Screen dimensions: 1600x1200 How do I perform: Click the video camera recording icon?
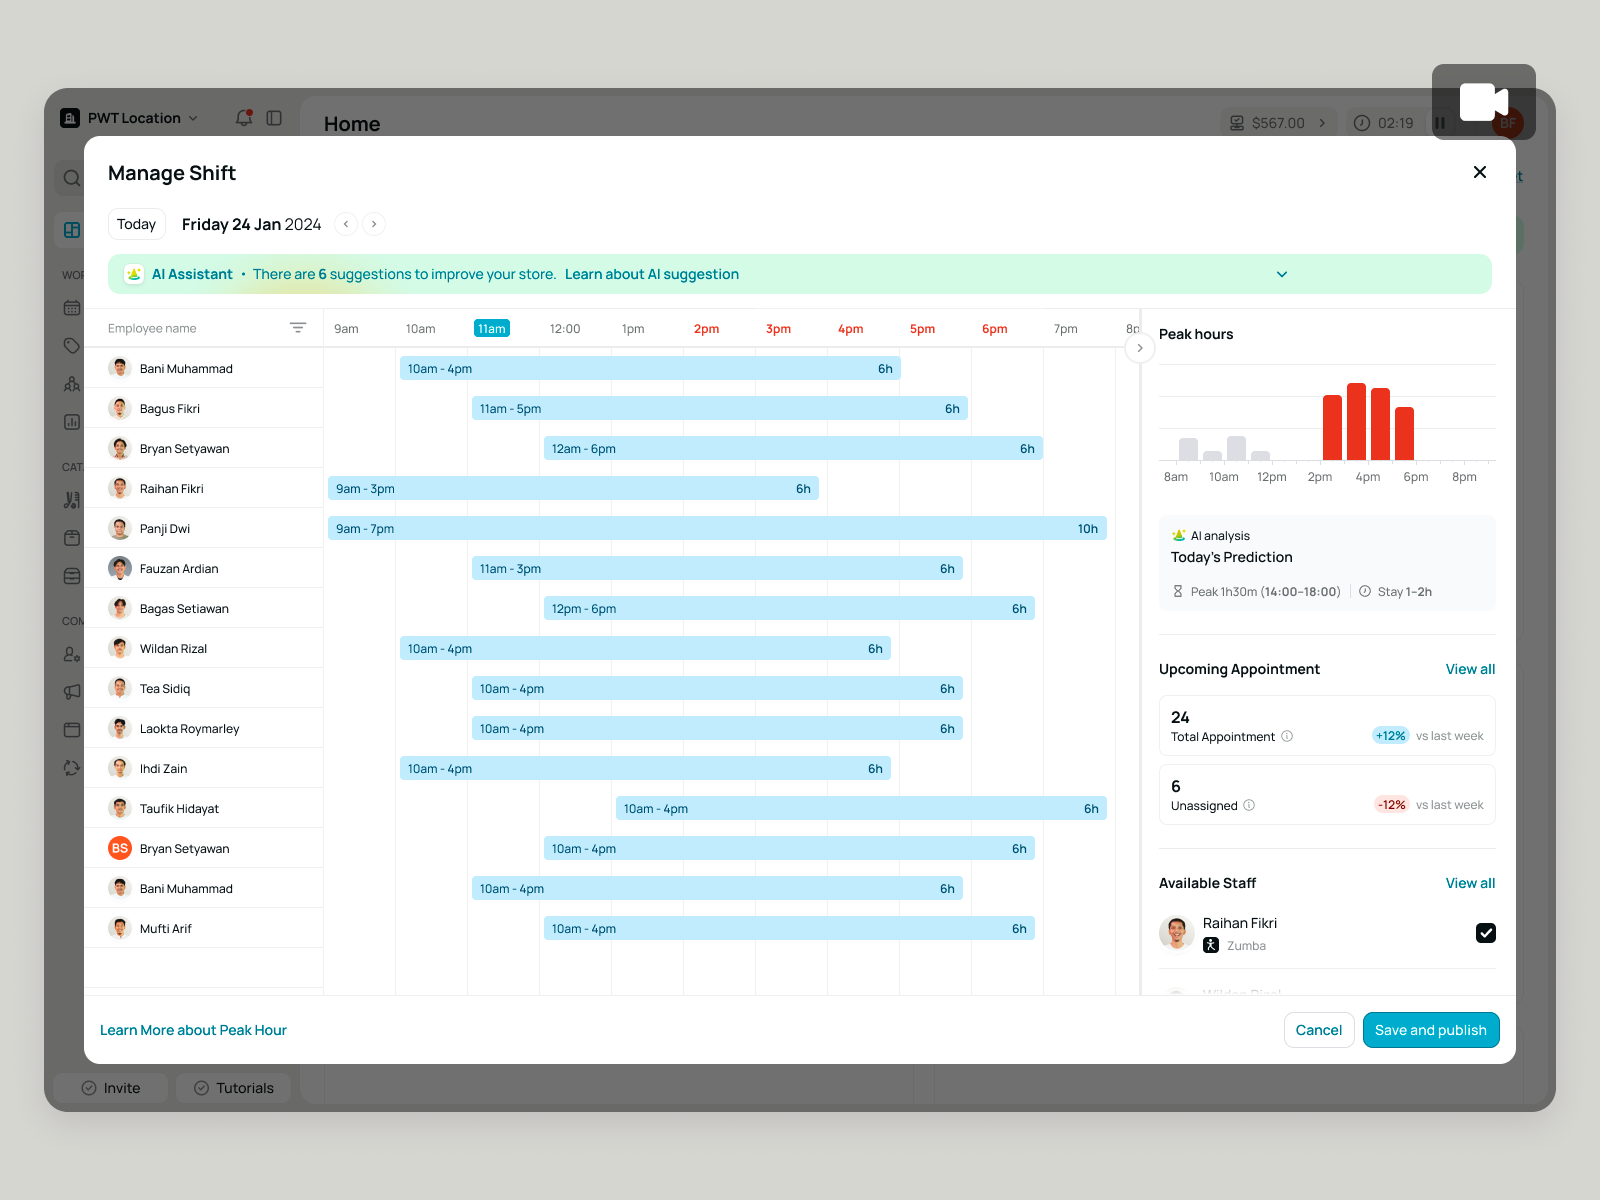1484,102
